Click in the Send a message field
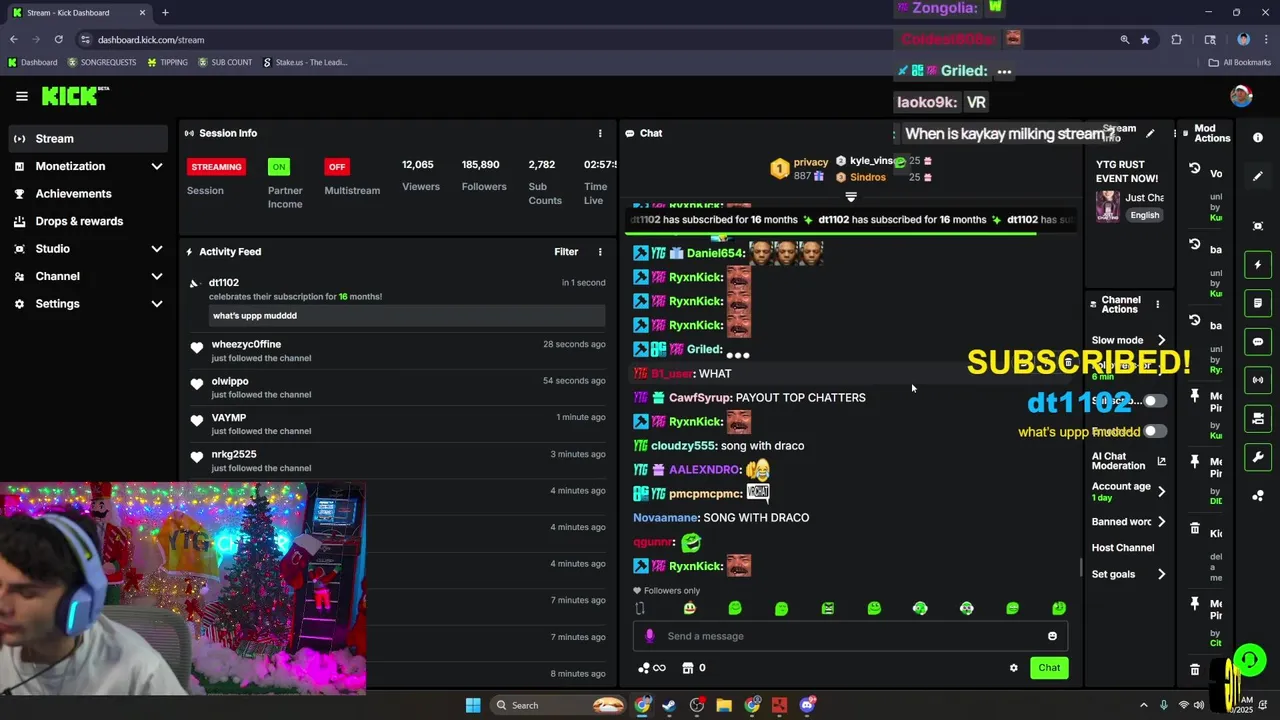Viewport: 1280px width, 720px height. click(850, 636)
